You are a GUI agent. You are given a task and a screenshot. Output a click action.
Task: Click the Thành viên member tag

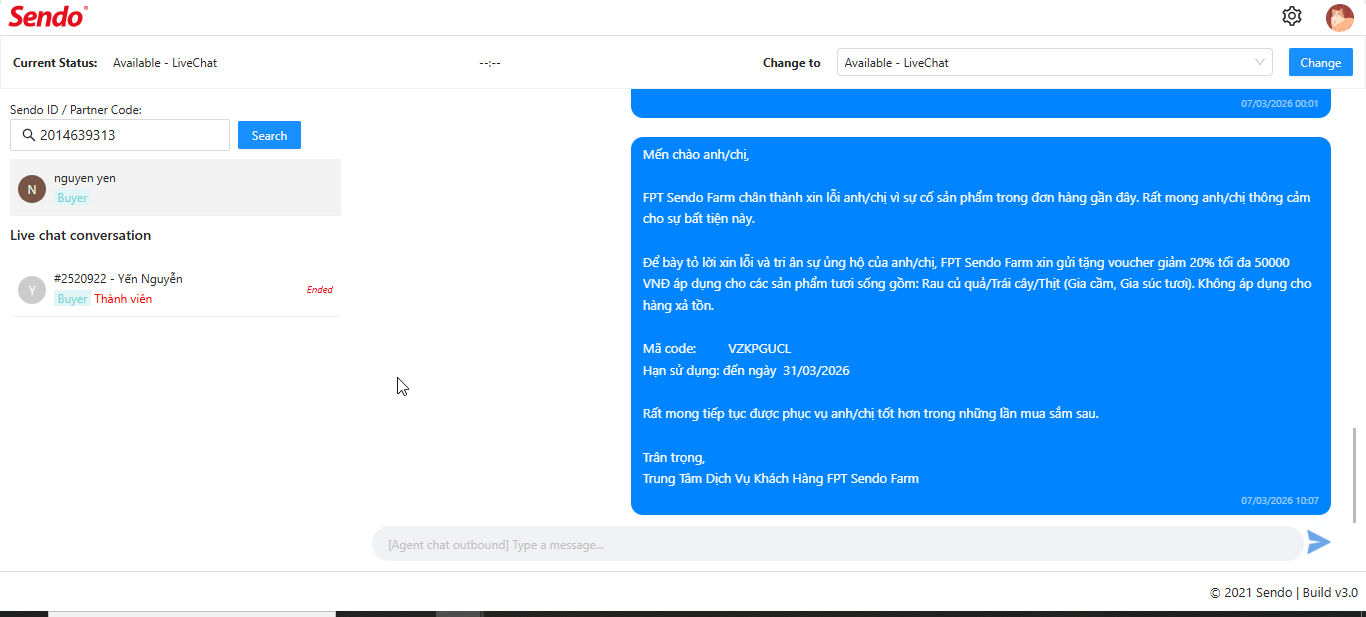coord(123,299)
